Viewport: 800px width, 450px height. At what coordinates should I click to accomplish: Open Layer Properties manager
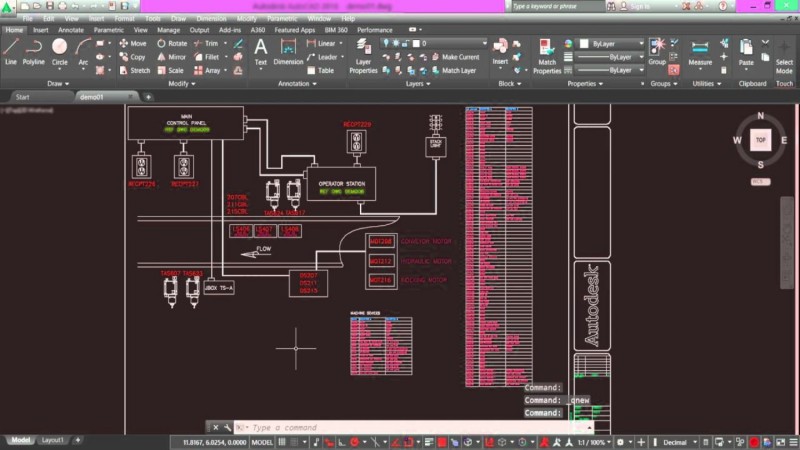[x=363, y=56]
